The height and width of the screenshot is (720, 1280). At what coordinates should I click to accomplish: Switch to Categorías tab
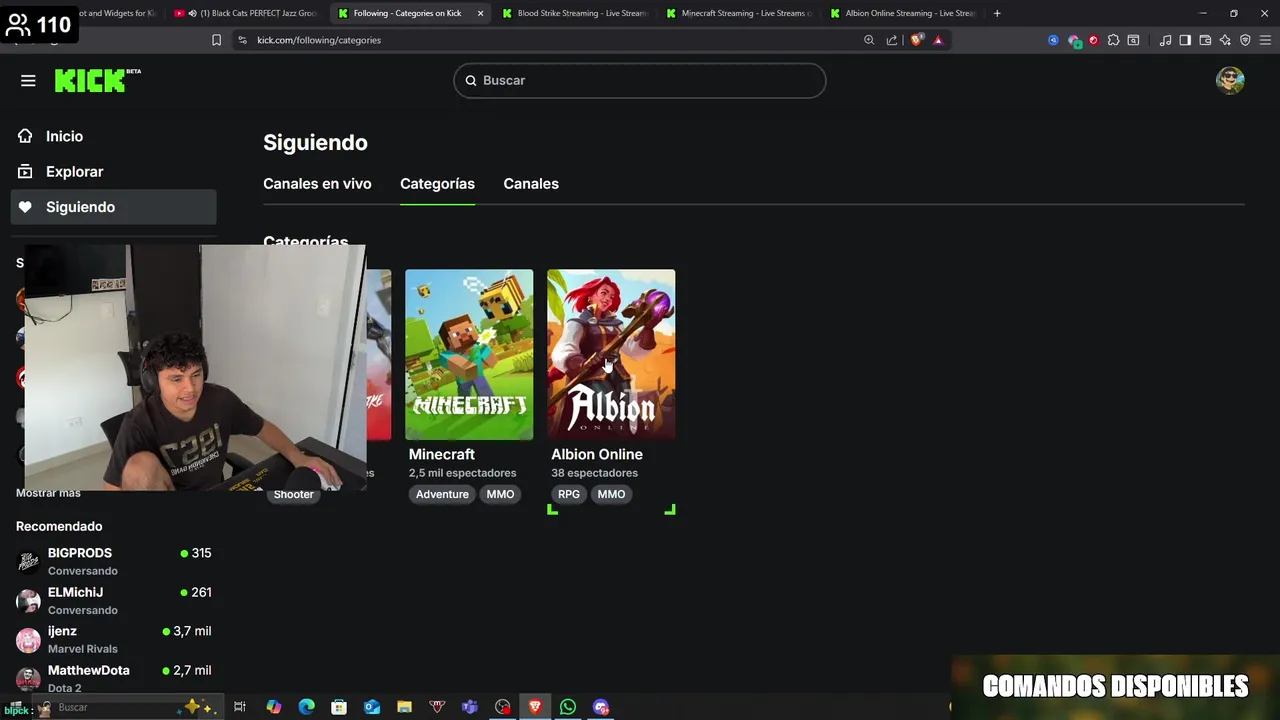[437, 184]
